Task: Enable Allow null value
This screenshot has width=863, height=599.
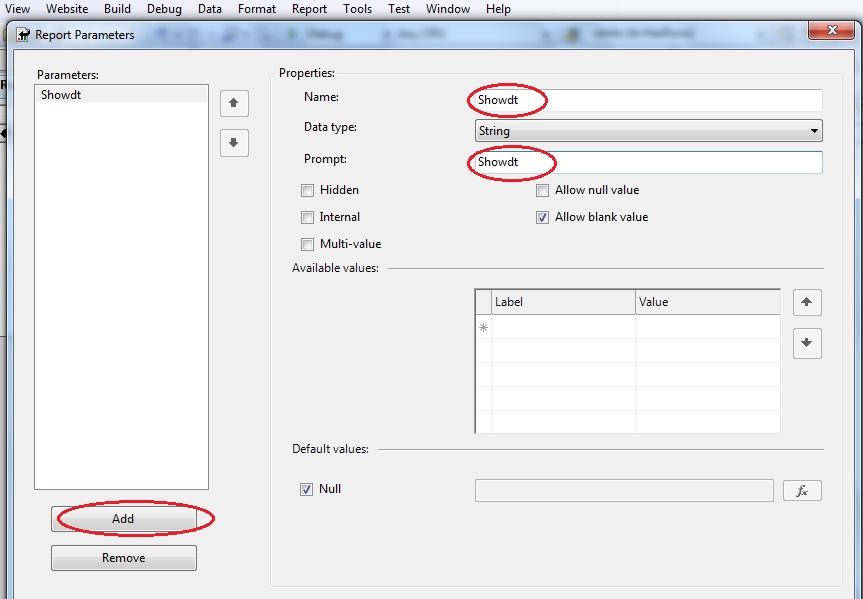Action: pyautogui.click(x=541, y=190)
